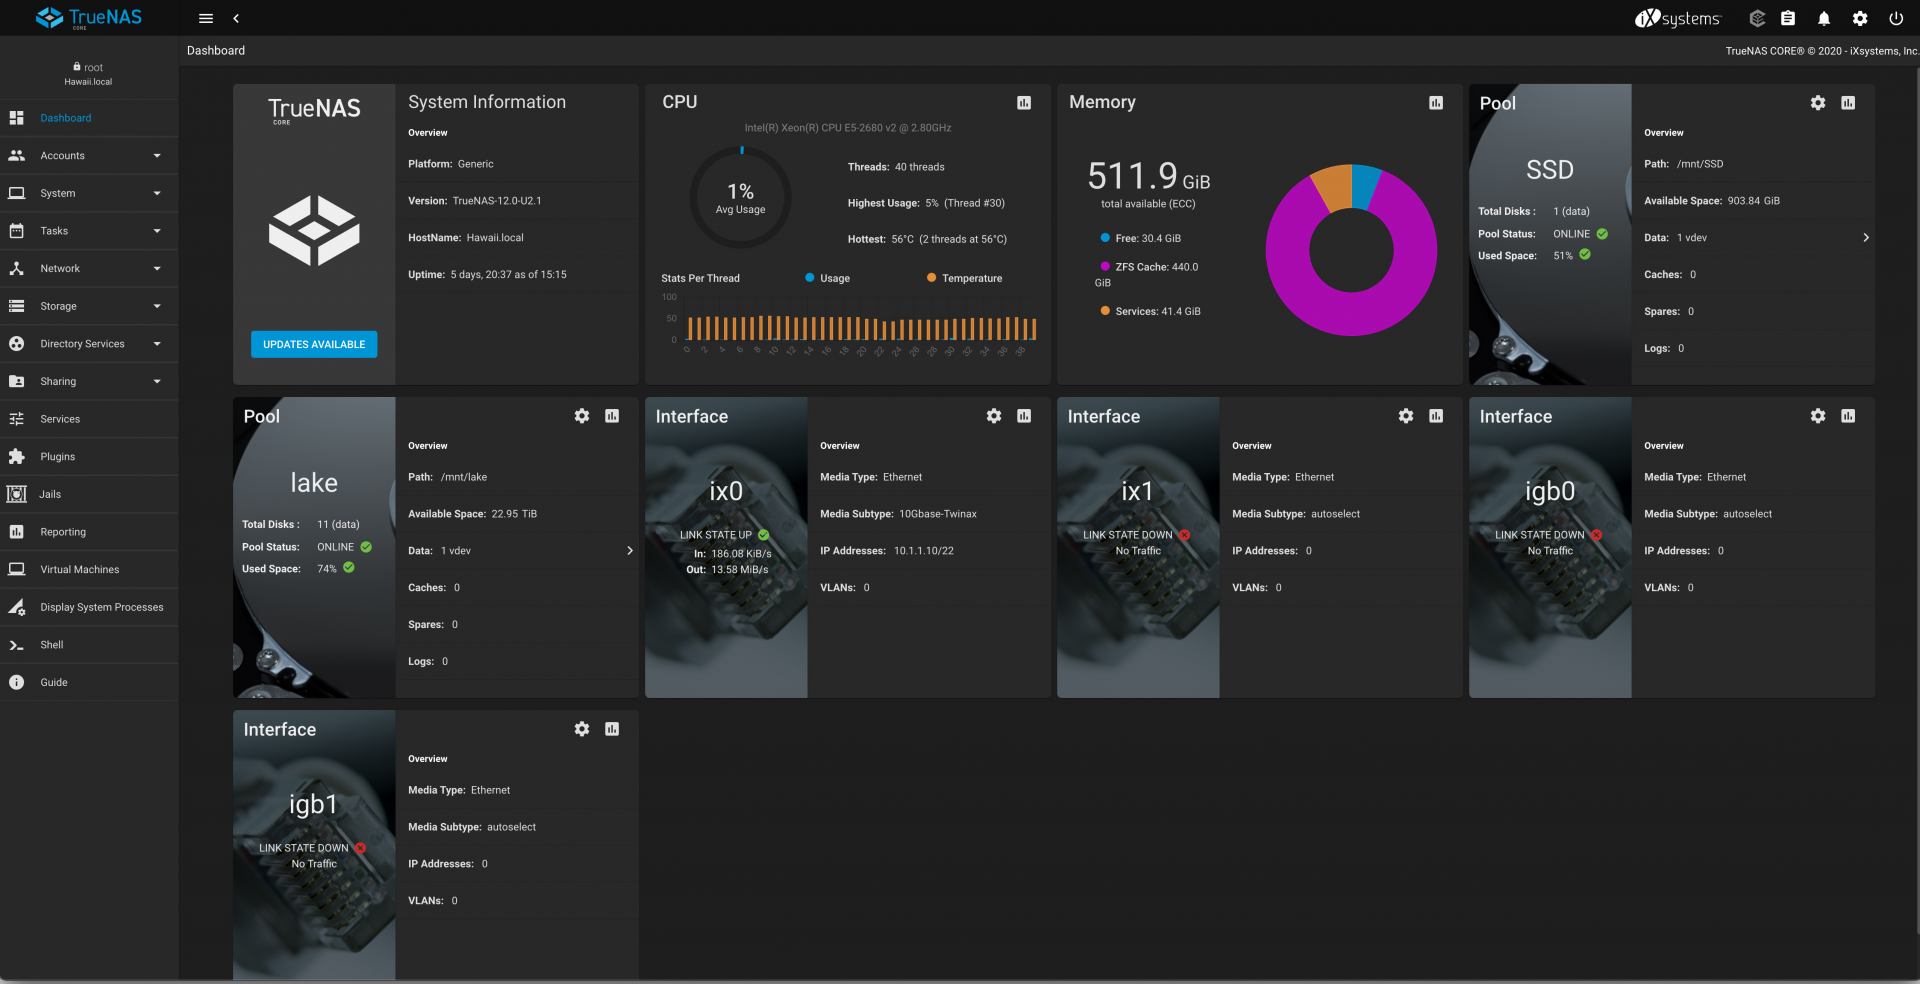The width and height of the screenshot is (1920, 984).
Task: Open igb0 interface reports chart icon
Action: [x=1848, y=416]
